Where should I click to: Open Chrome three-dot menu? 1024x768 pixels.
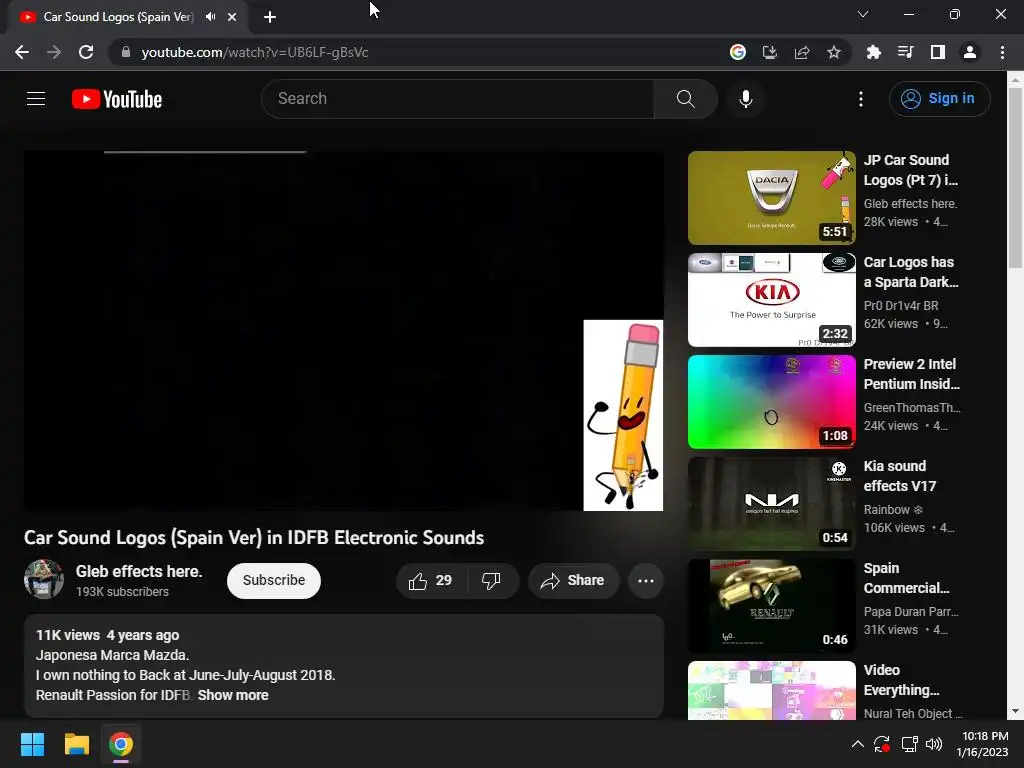coord(1002,52)
